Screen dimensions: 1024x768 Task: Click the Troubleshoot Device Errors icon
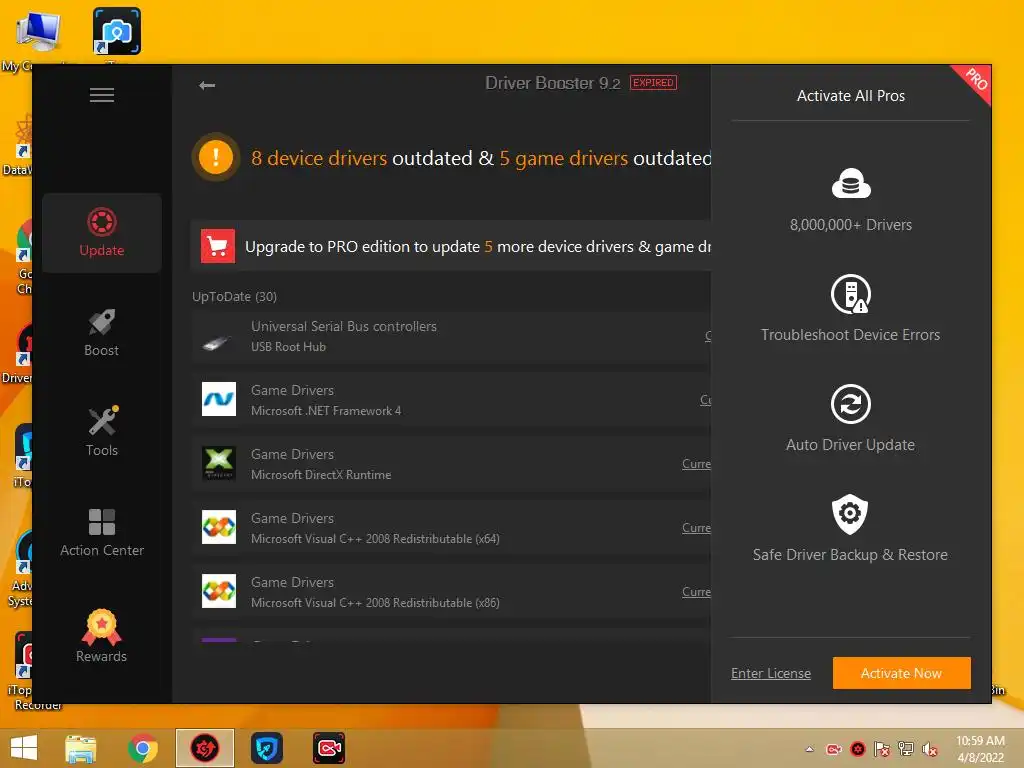tap(850, 294)
